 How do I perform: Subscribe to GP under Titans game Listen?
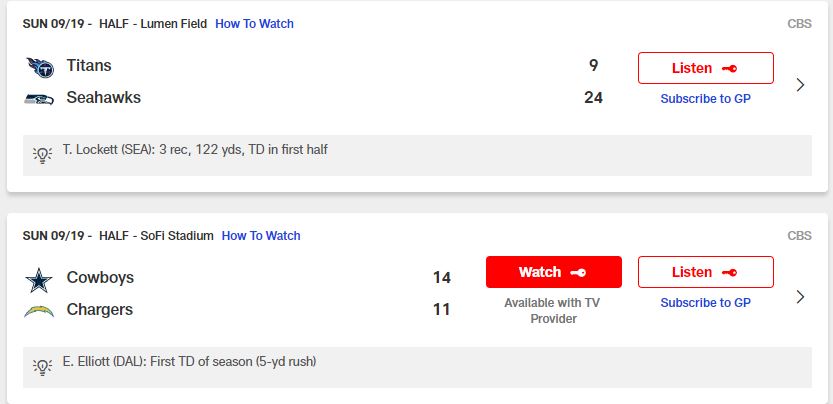click(x=706, y=99)
